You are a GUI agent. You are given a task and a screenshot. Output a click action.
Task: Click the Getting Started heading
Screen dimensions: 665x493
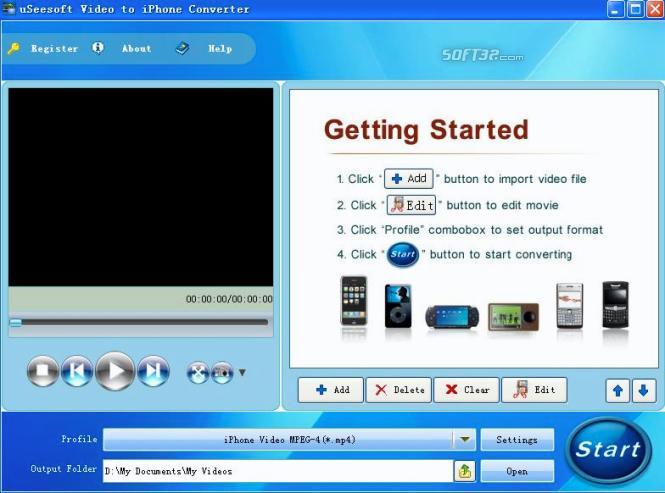(x=426, y=130)
